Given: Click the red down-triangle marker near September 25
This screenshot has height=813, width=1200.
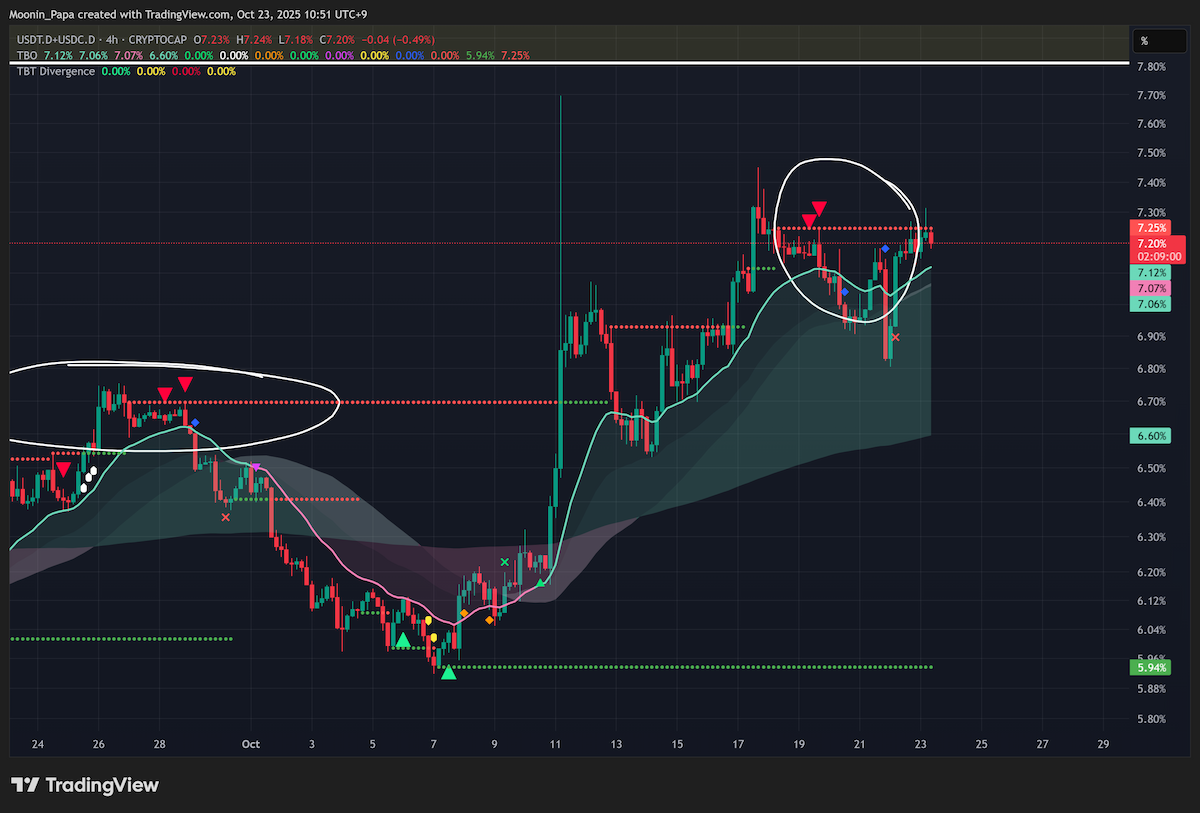Looking at the screenshot, I should coord(63,469).
